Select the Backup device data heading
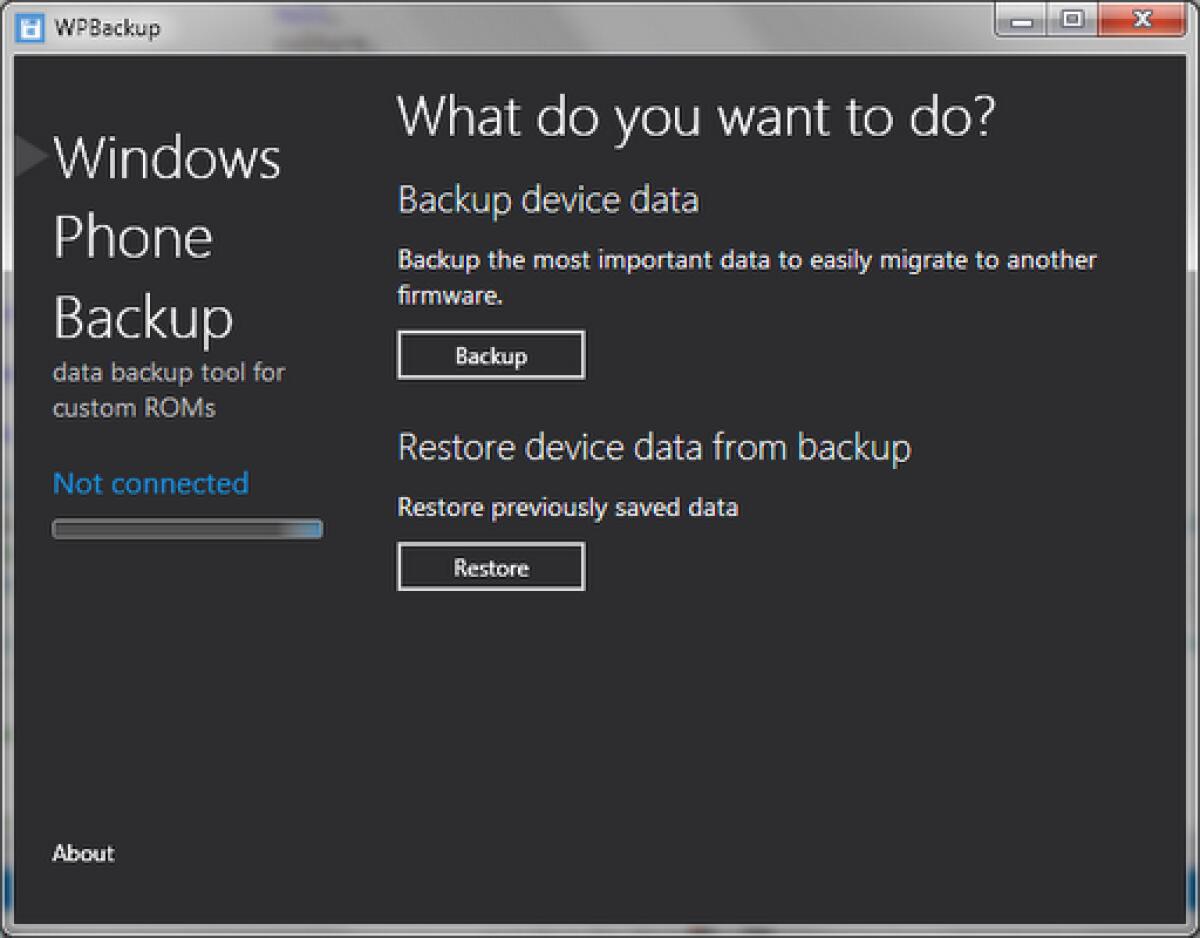 550,199
